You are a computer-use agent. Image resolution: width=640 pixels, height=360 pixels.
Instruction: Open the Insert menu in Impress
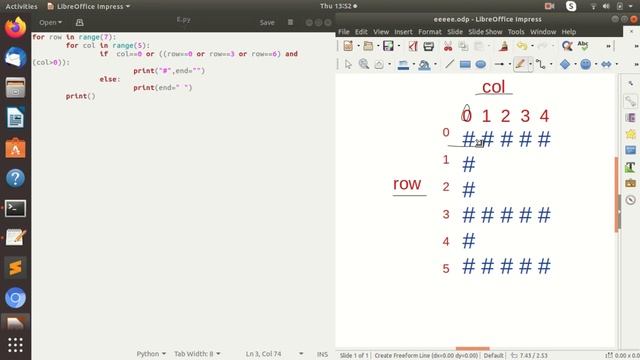(403, 32)
